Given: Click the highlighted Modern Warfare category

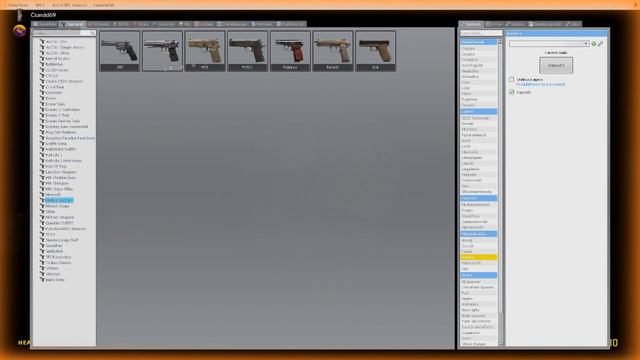Looking at the screenshot, I should tap(59, 200).
